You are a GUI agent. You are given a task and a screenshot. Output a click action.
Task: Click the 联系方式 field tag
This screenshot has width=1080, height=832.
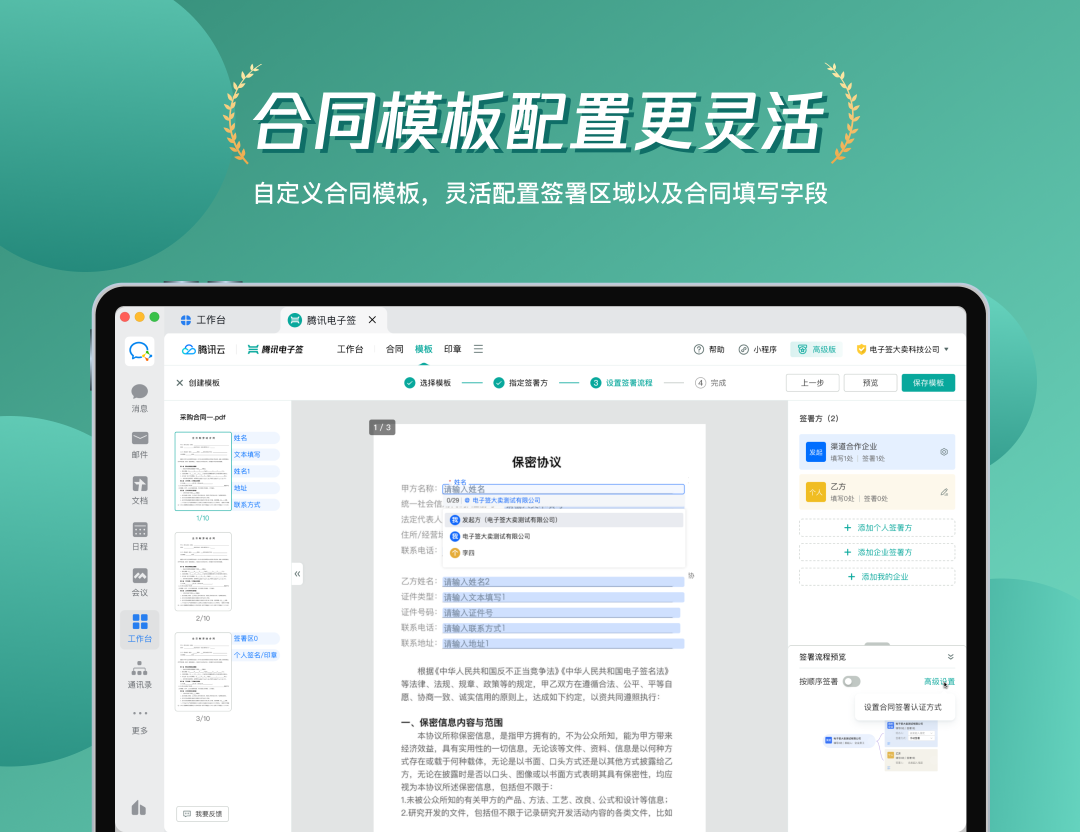pyautogui.click(x=256, y=505)
